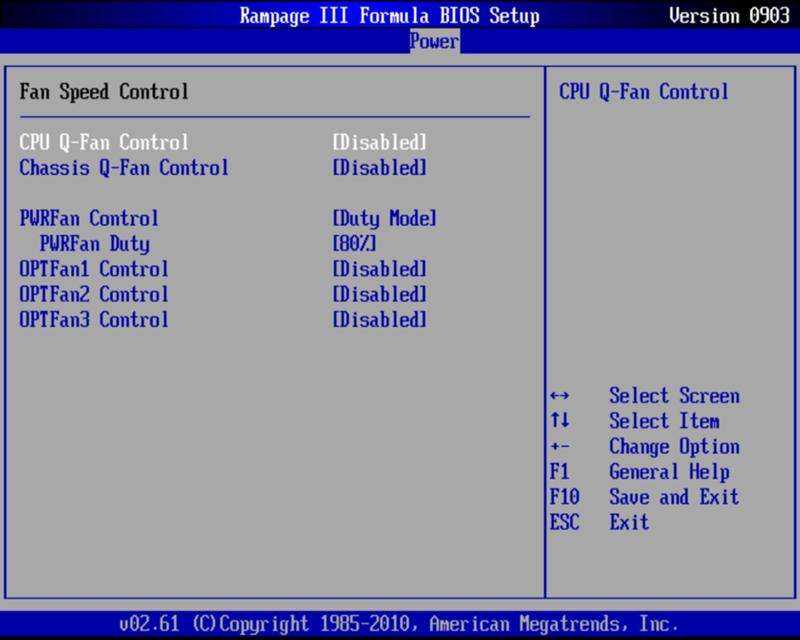Image resolution: width=800 pixels, height=640 pixels.
Task: Click the Select Item help entry
Action: (x=664, y=421)
